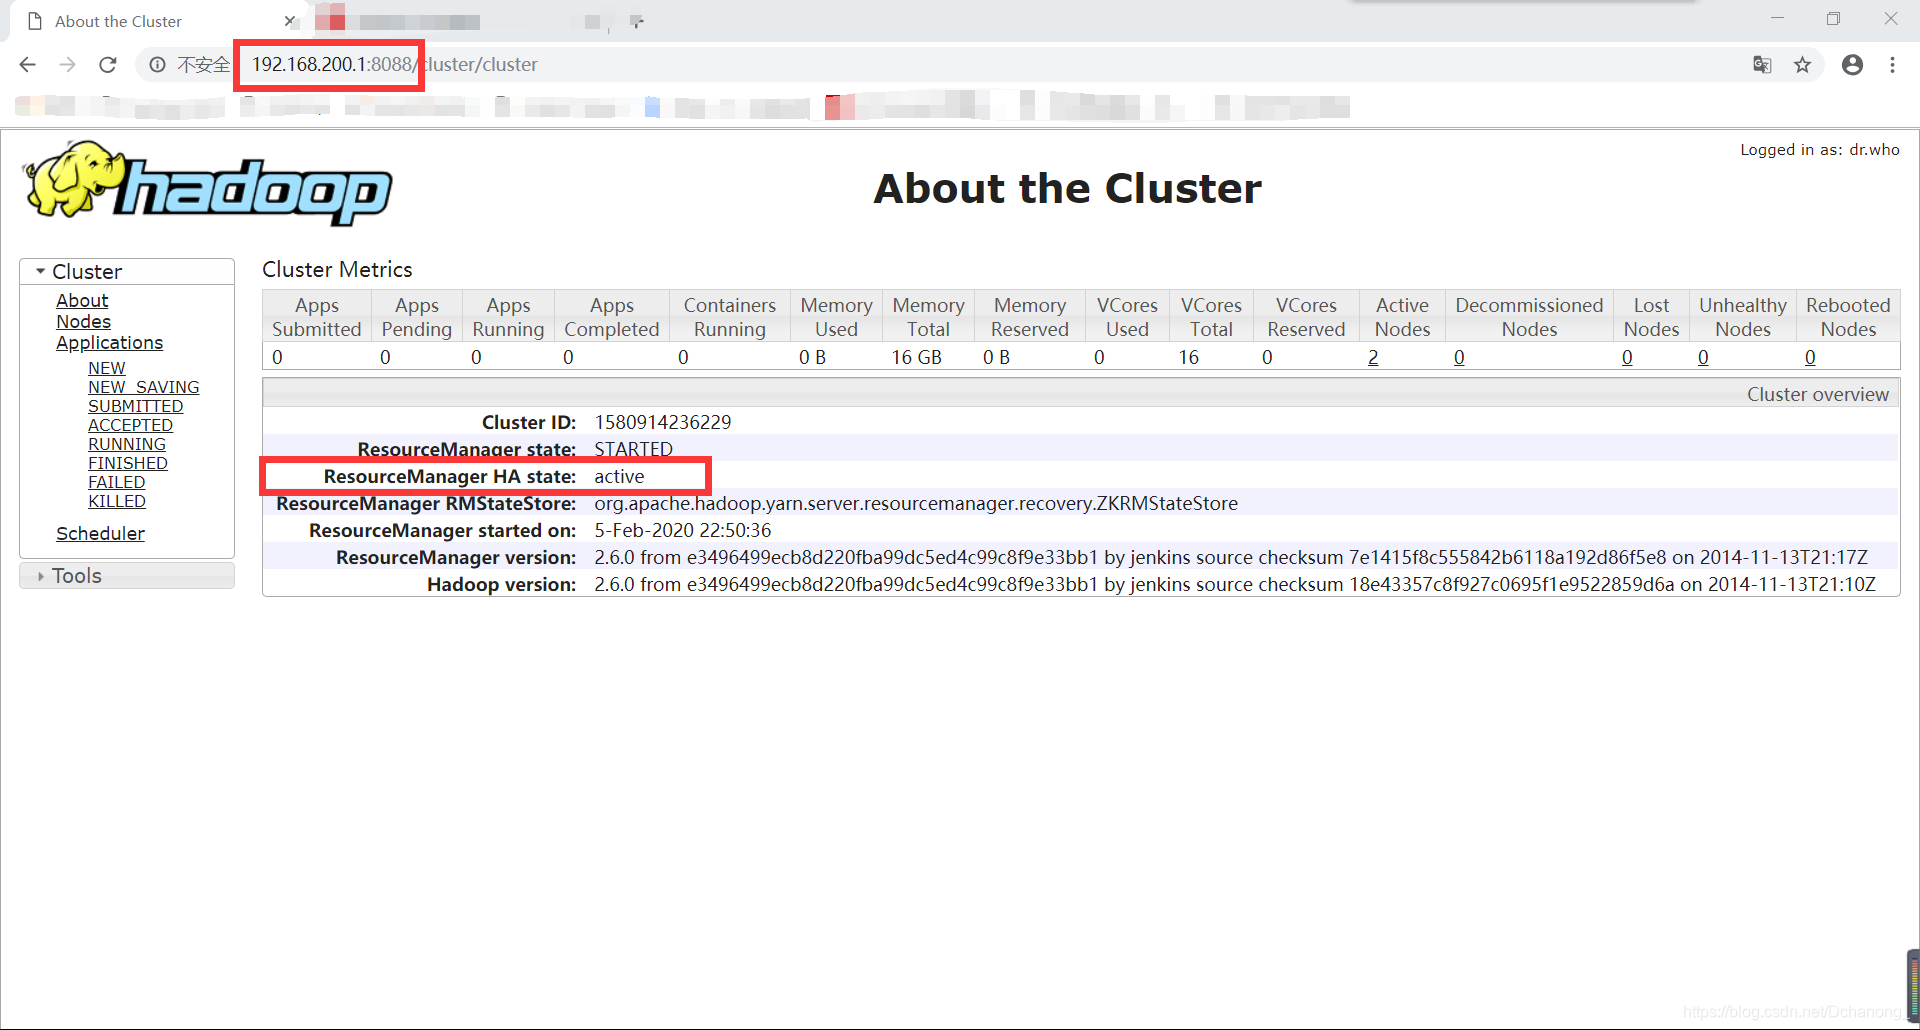This screenshot has height=1030, width=1920.
Task: Click the Cluster Metrics heading
Action: coord(337,269)
